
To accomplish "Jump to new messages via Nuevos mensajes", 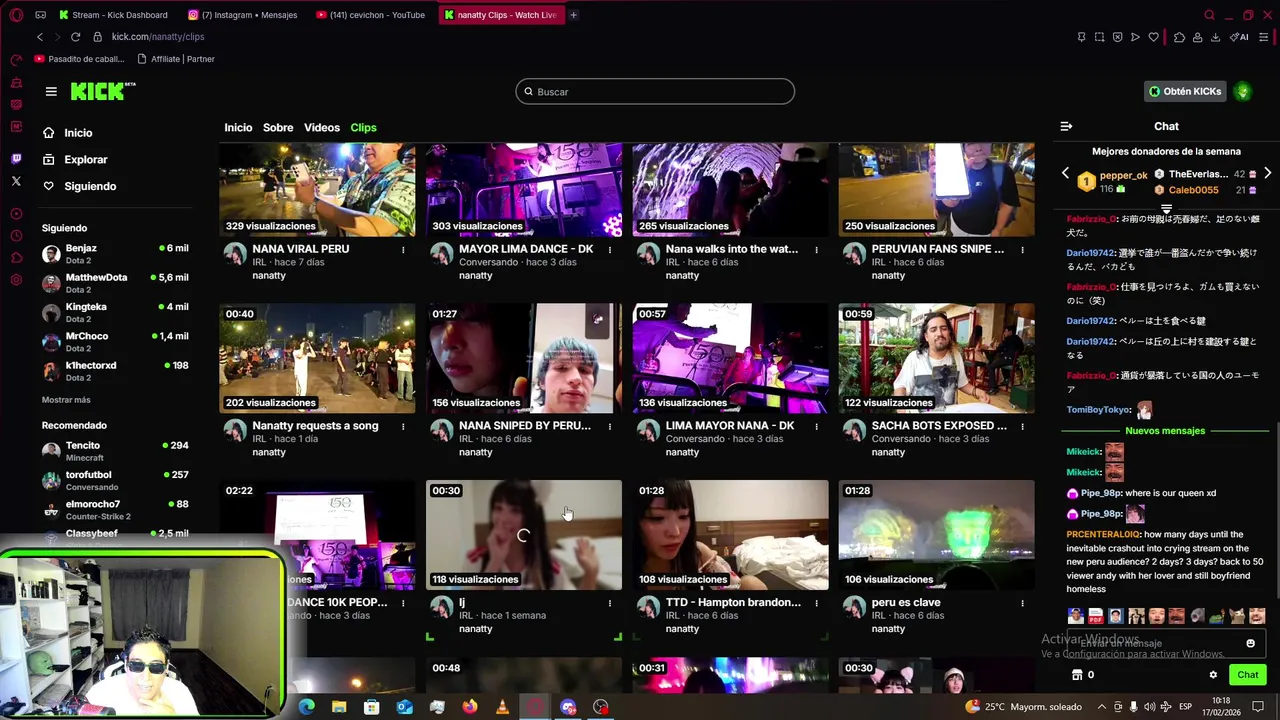I will (x=1165, y=431).
